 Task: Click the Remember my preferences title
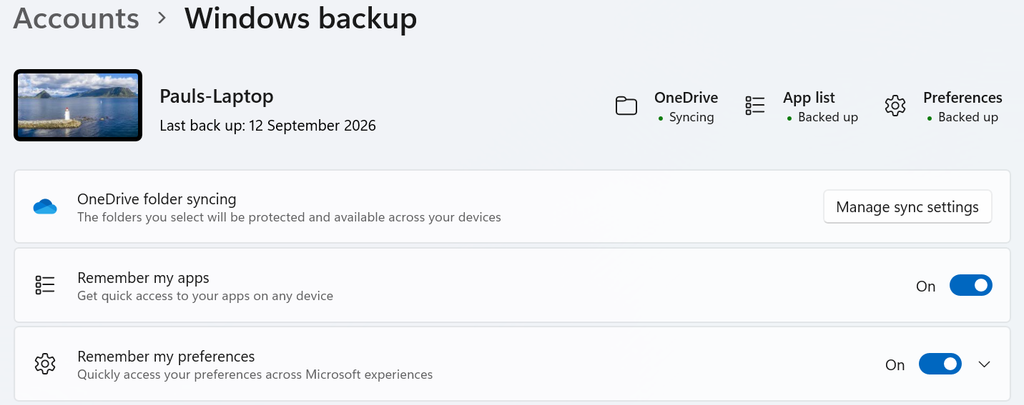pyautogui.click(x=166, y=357)
